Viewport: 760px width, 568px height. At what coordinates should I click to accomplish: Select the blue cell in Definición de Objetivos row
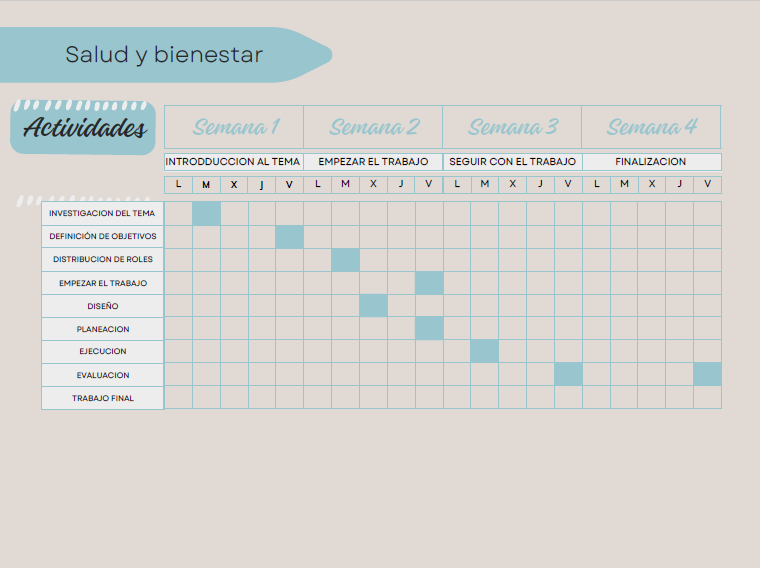pyautogui.click(x=290, y=237)
